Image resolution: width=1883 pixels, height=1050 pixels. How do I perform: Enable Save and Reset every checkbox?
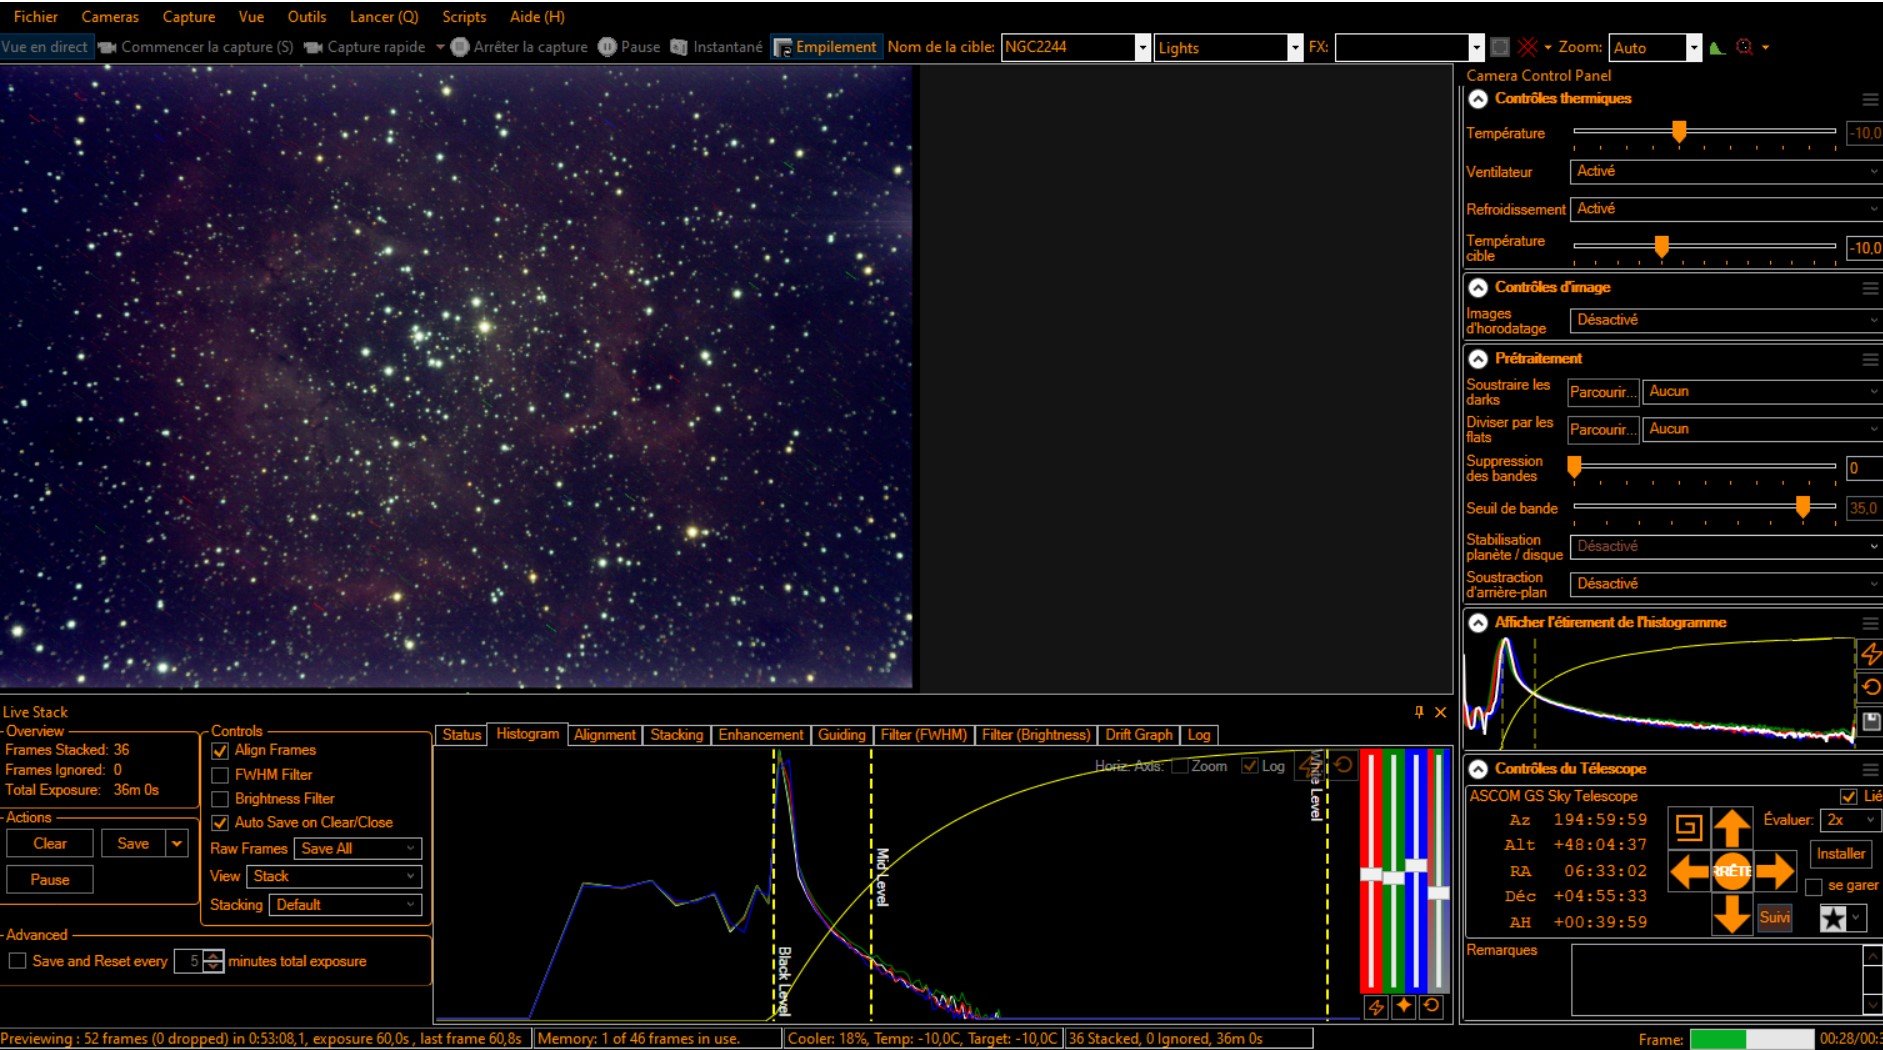(x=17, y=961)
